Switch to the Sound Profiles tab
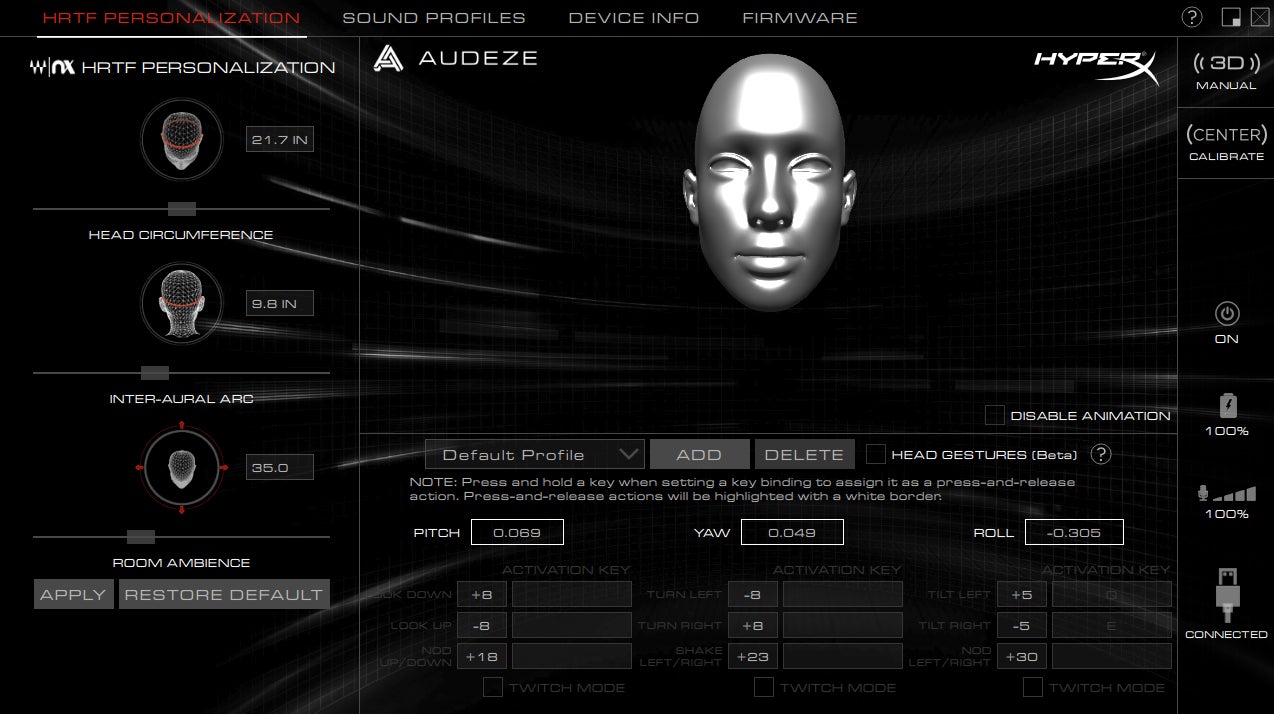The height and width of the screenshot is (714, 1274). coord(434,18)
